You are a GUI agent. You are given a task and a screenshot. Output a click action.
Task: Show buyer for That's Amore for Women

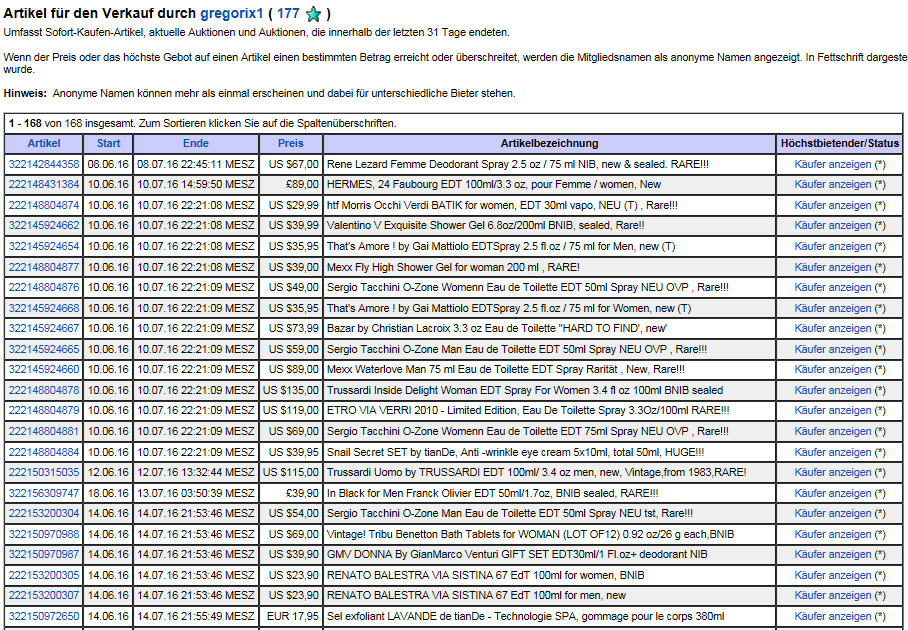coord(833,309)
